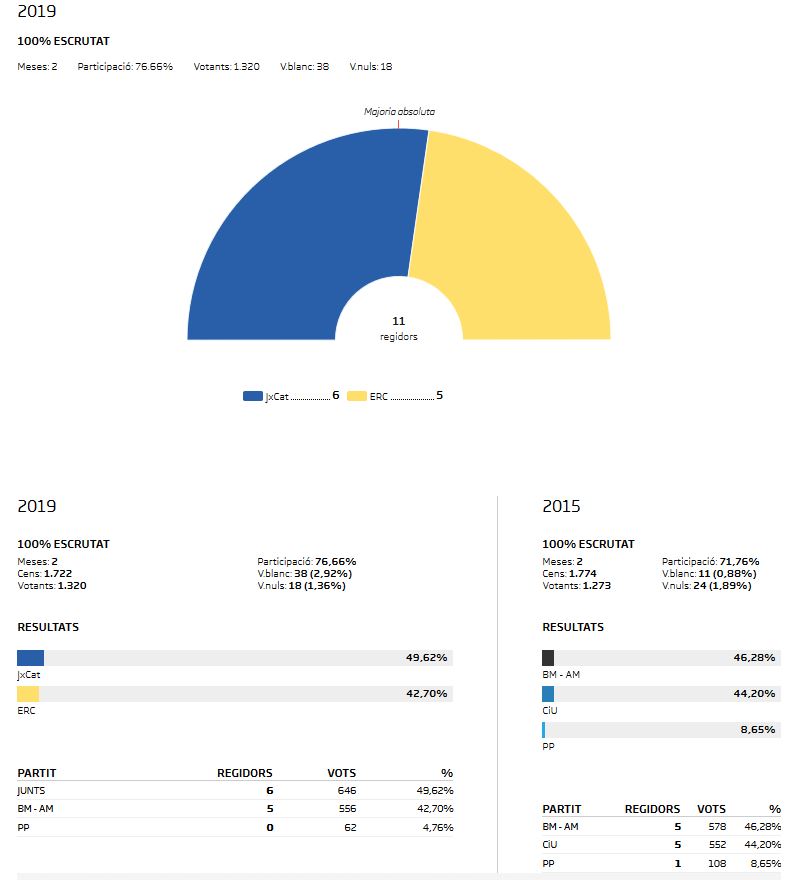Click the PP 8,65% results bar
801x880 pixels.
[660, 730]
